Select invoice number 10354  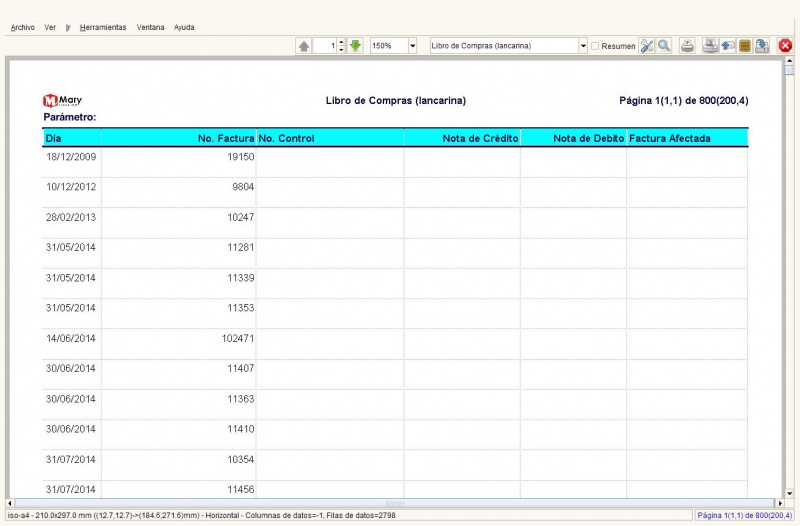[x=241, y=459]
